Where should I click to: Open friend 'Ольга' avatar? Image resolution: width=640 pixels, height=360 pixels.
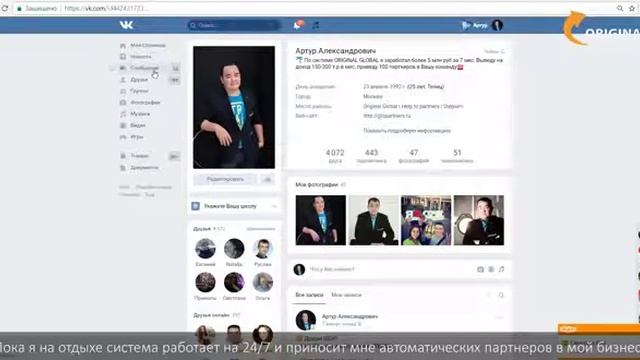click(262, 282)
